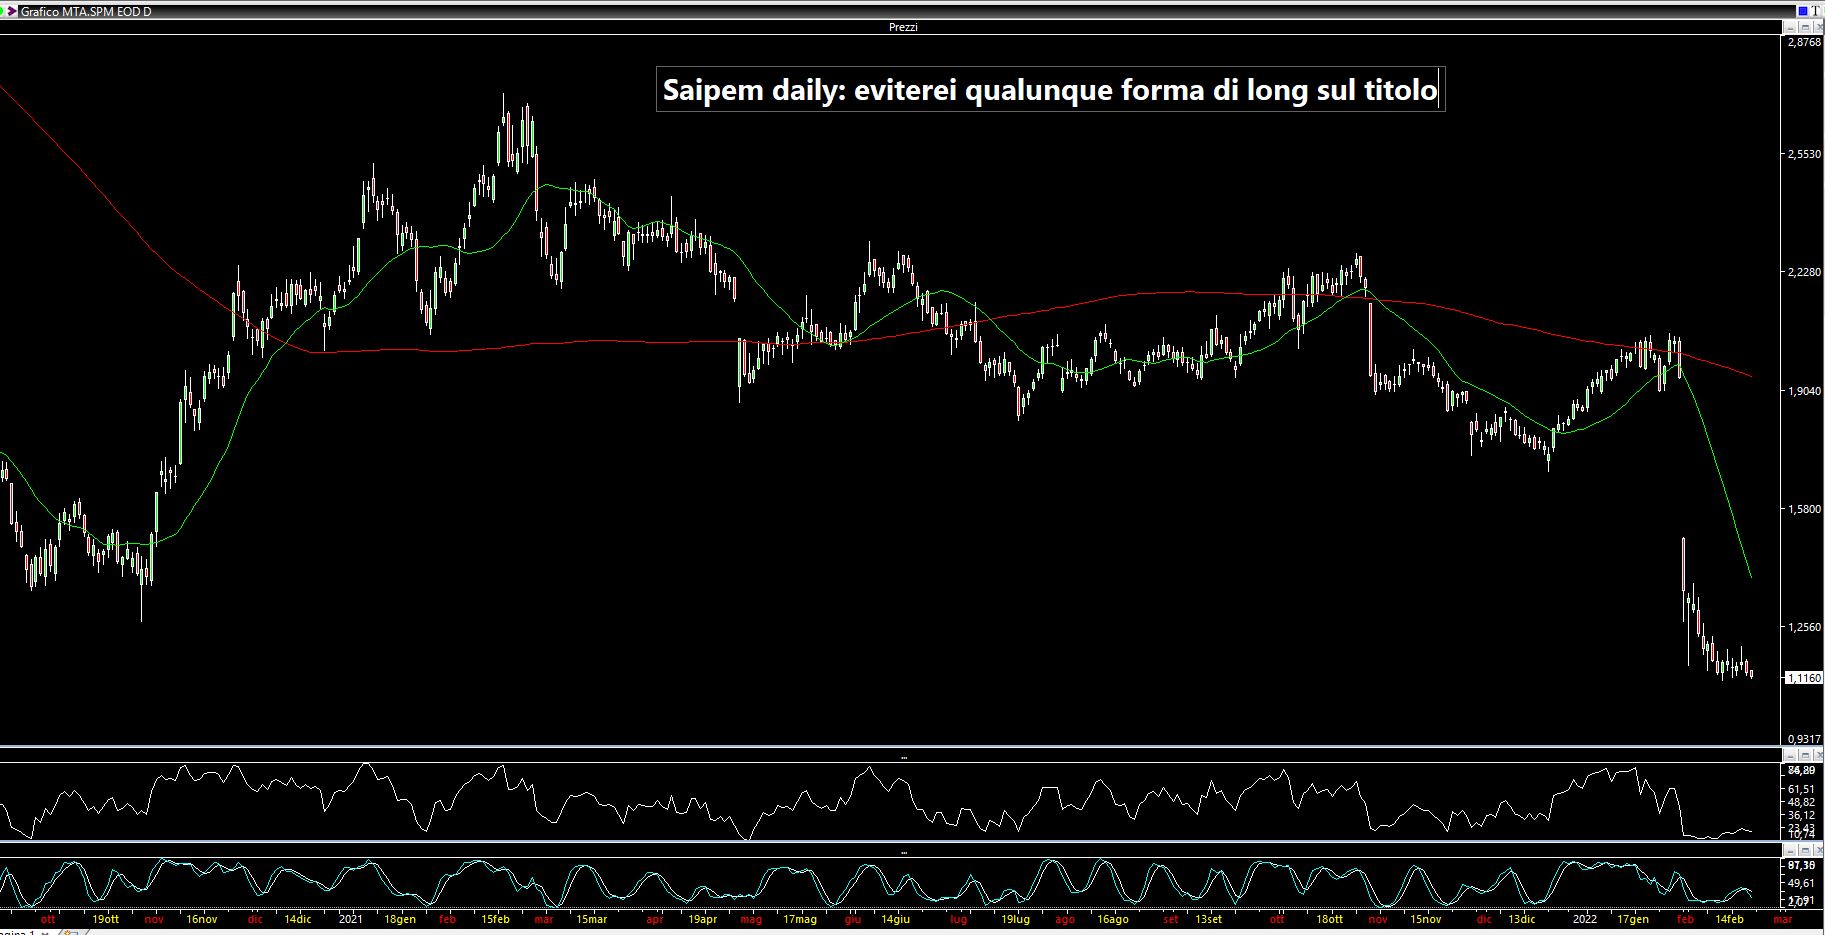This screenshot has height=935, width=1825.
Task: Maximize the Prezzi price pane
Action: tap(1805, 27)
